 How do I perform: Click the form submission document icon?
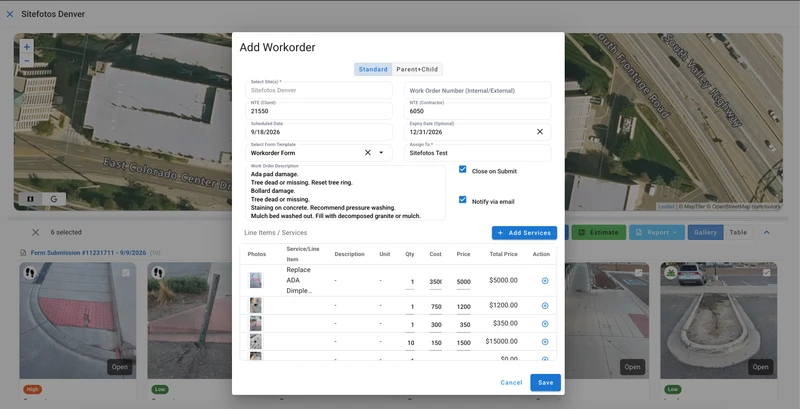[x=23, y=253]
